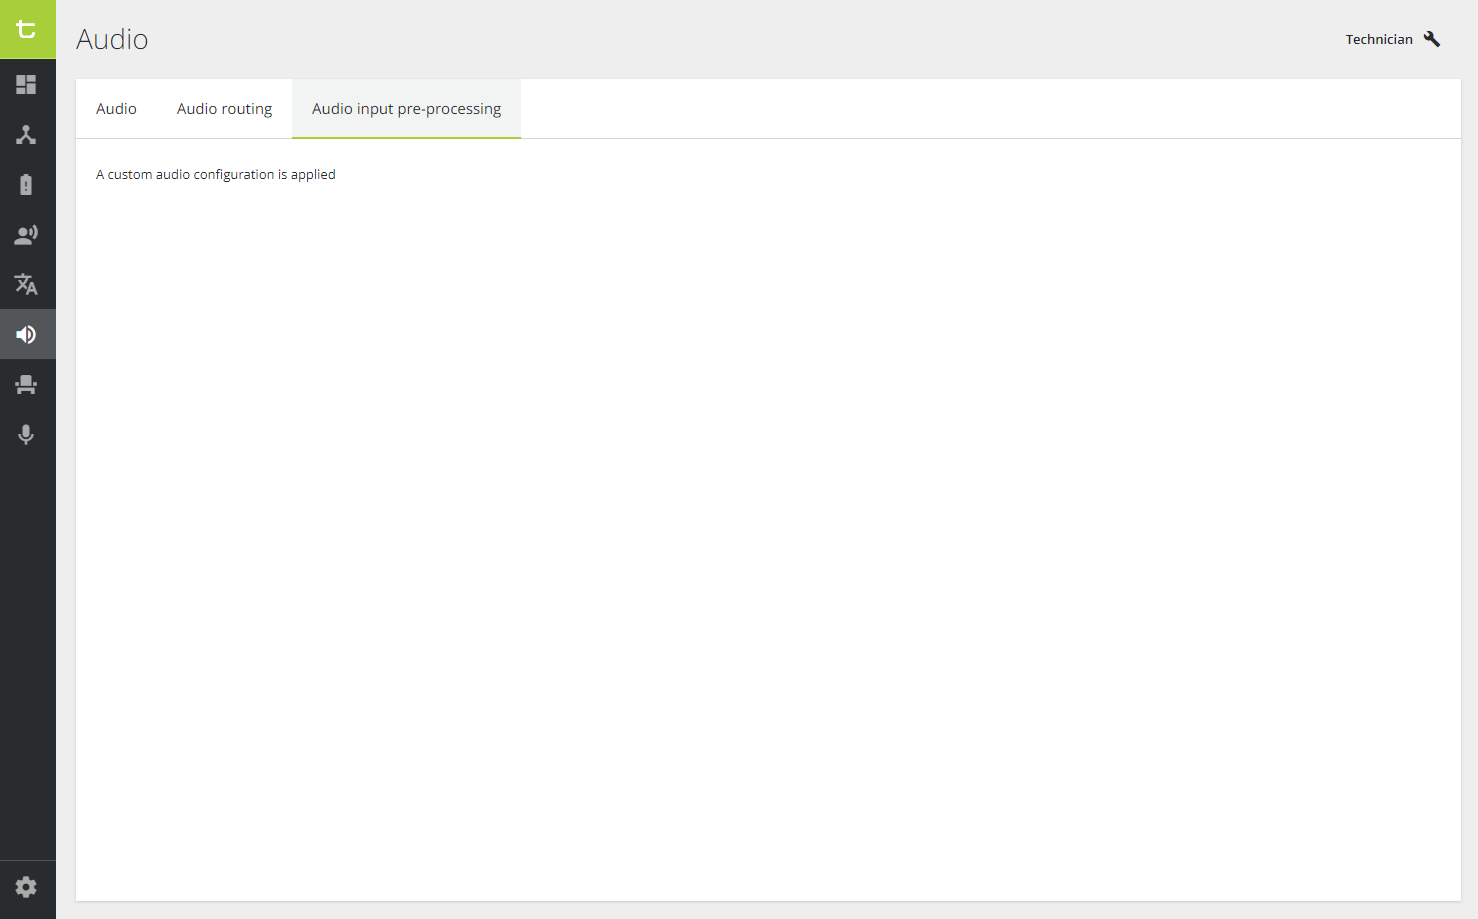Click the wrench icon beside Technician
This screenshot has height=919, width=1478.
coord(1432,39)
